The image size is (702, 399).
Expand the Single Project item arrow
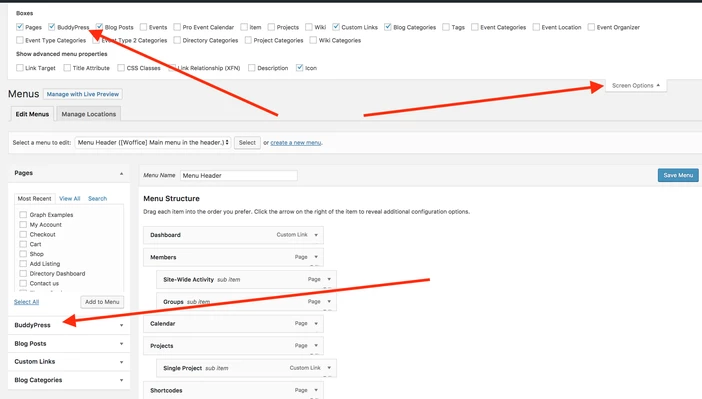[x=329, y=368]
